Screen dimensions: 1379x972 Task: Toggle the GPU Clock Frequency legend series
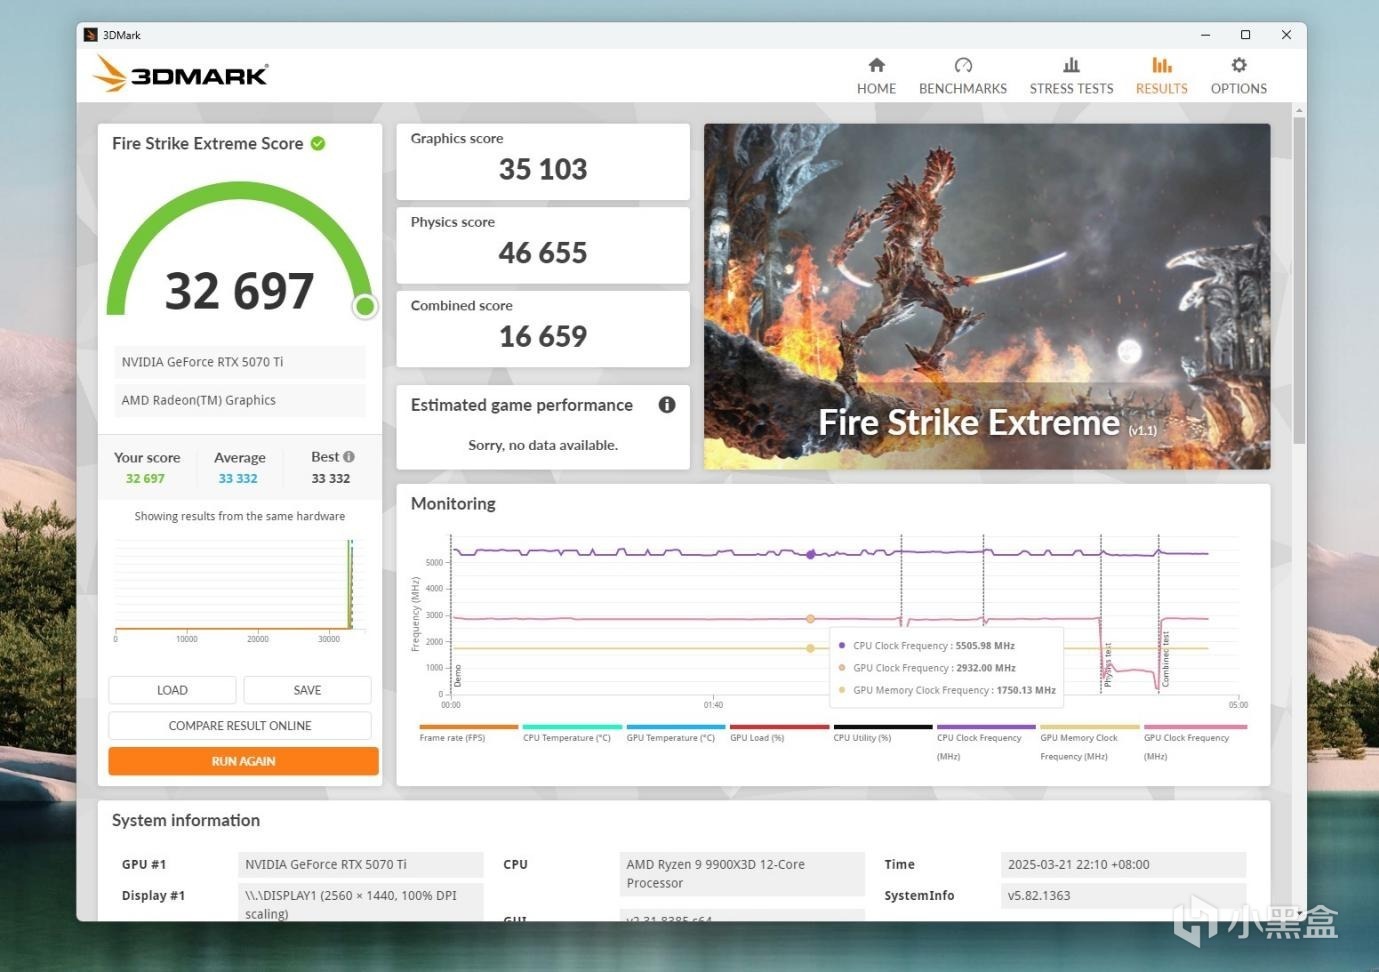[1195, 743]
